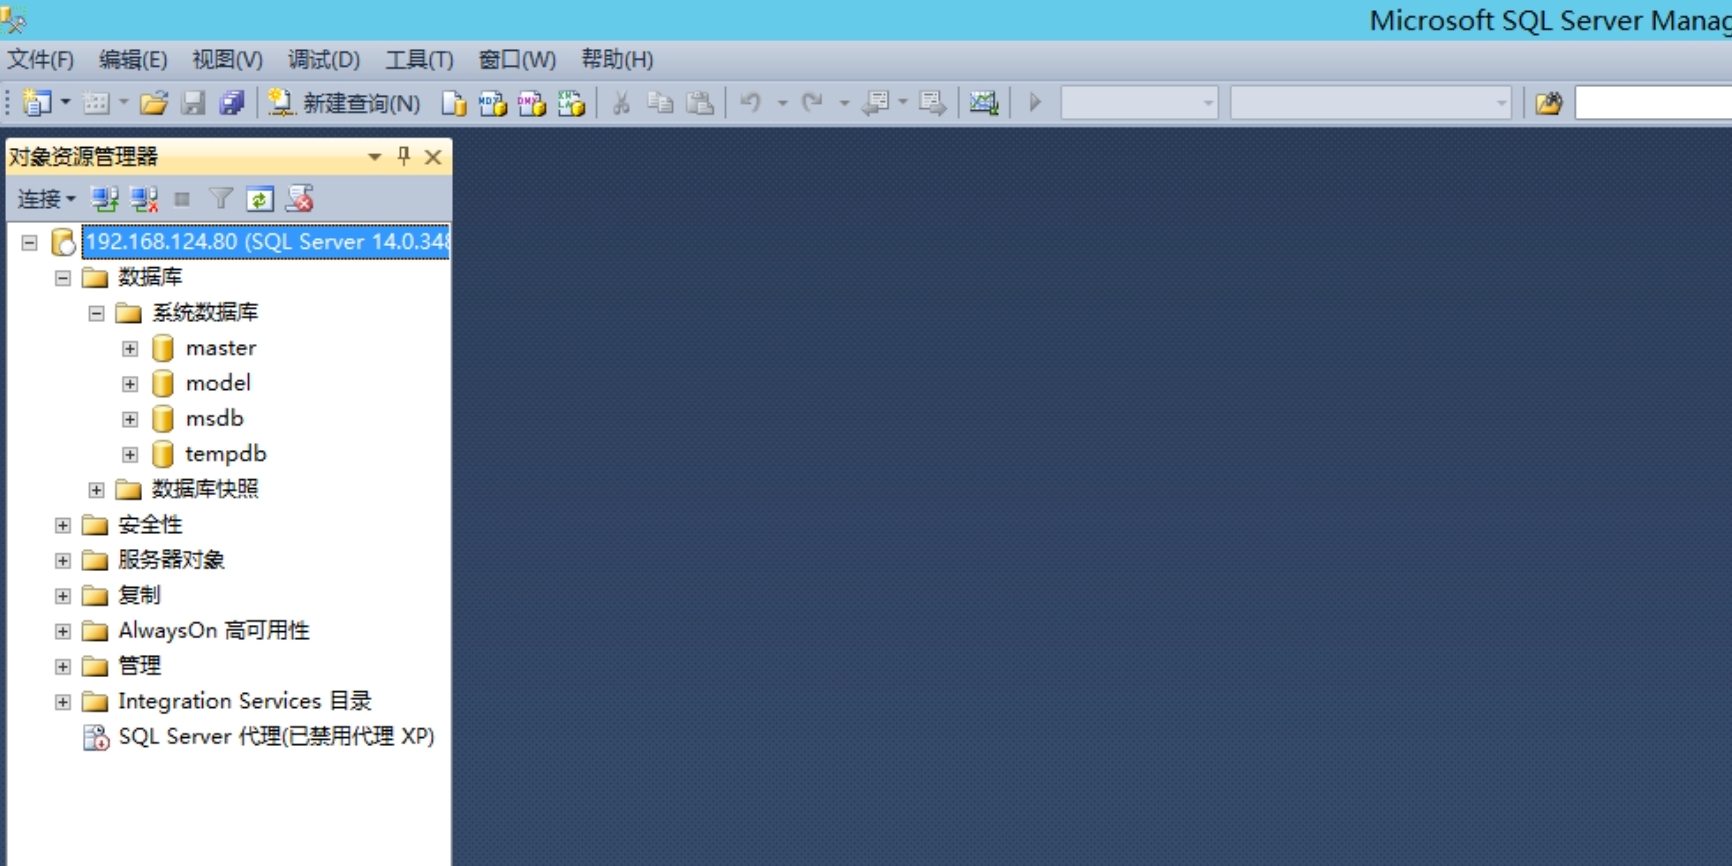Open the 窗口(W) menu
This screenshot has width=1732, height=866.
(517, 59)
